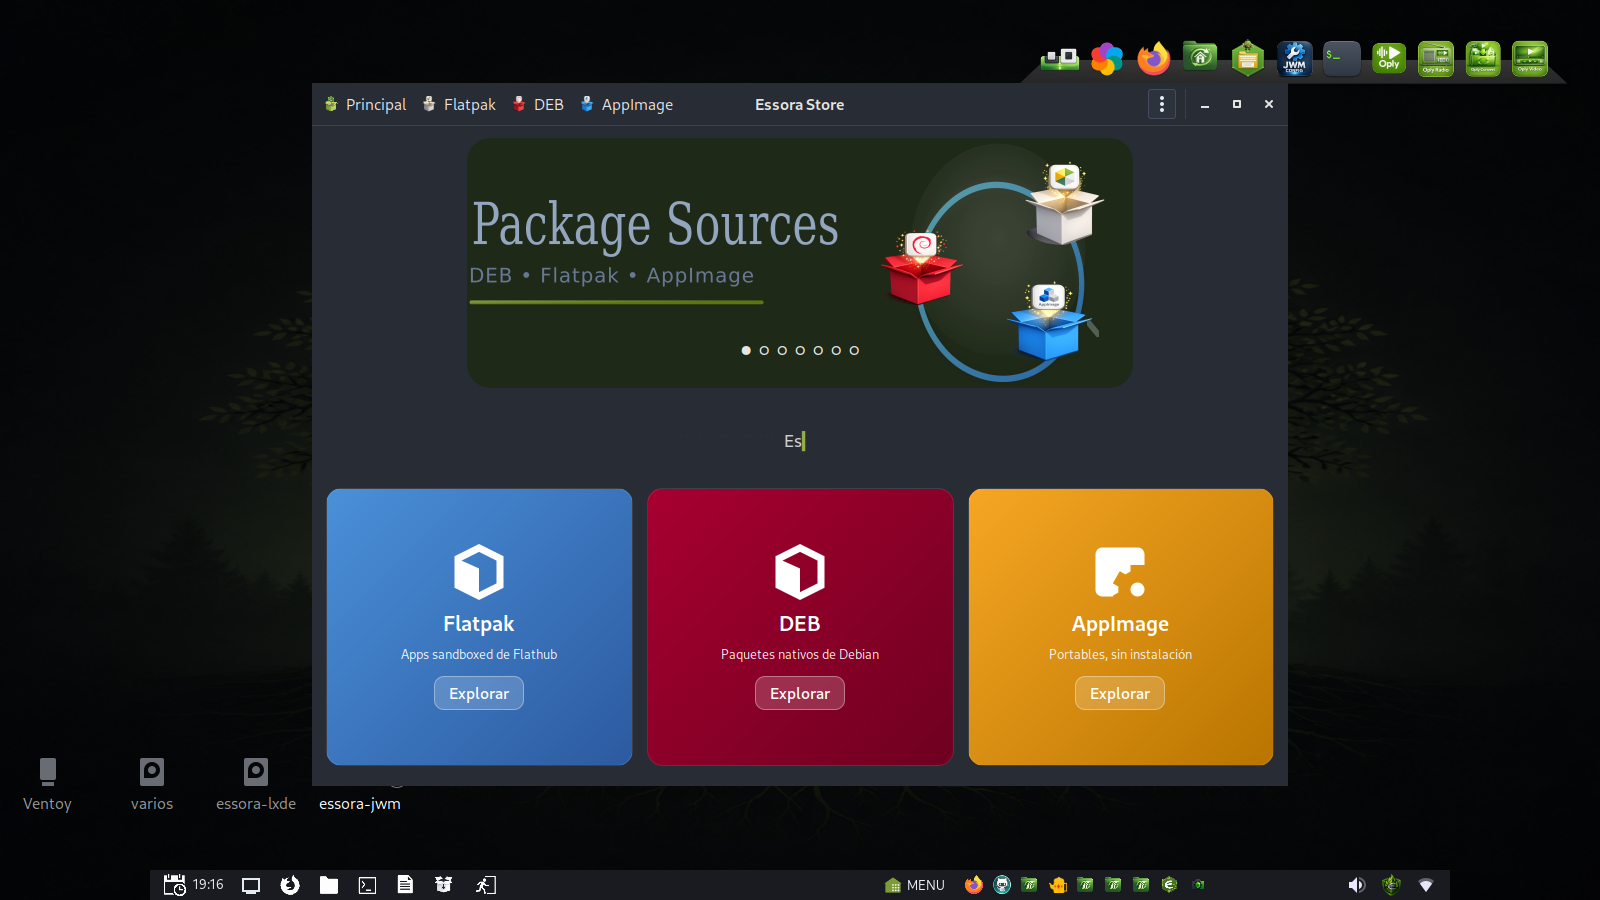This screenshot has width=1600, height=900.
Task: Switch to running Firefox in taskbar
Action: click(x=974, y=885)
